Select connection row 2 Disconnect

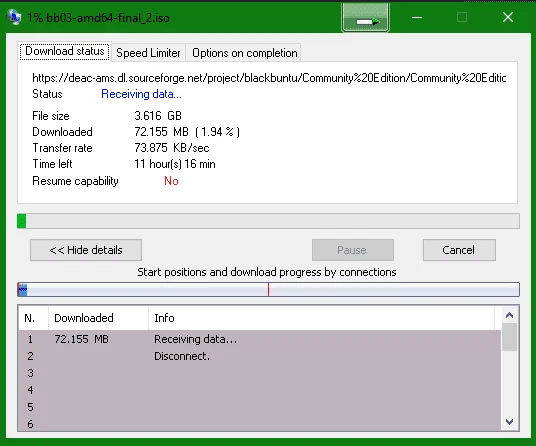pyautogui.click(x=260, y=356)
